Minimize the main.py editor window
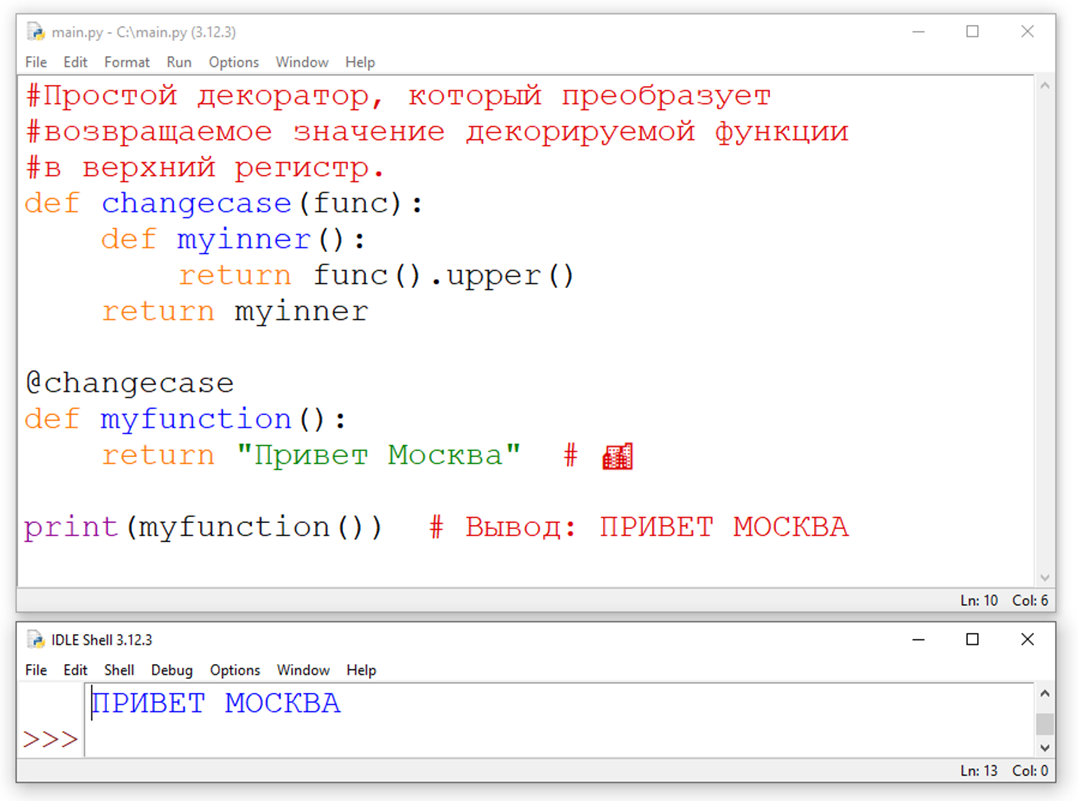 (x=918, y=32)
